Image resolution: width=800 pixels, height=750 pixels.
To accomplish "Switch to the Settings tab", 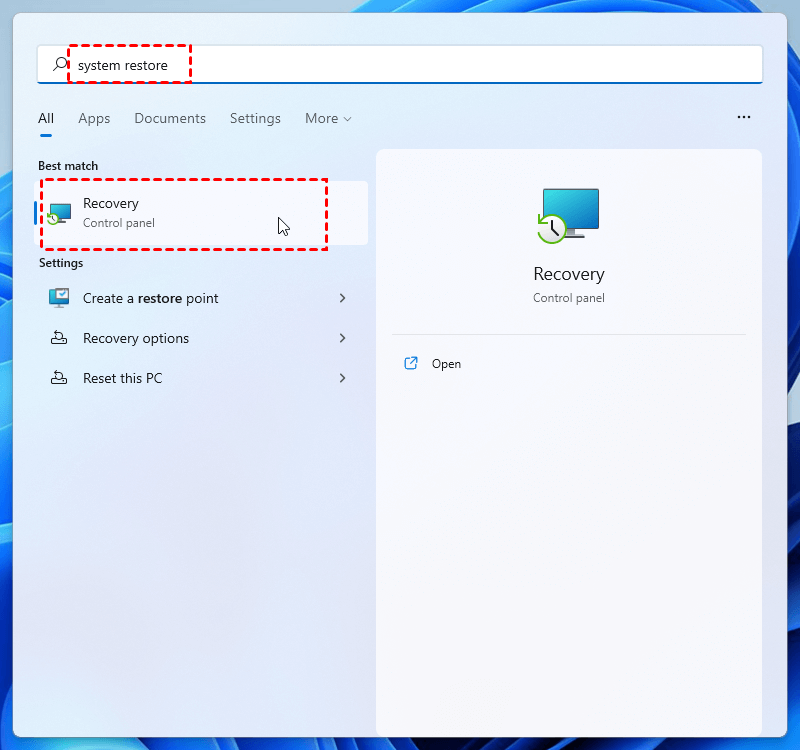I will coord(255,118).
